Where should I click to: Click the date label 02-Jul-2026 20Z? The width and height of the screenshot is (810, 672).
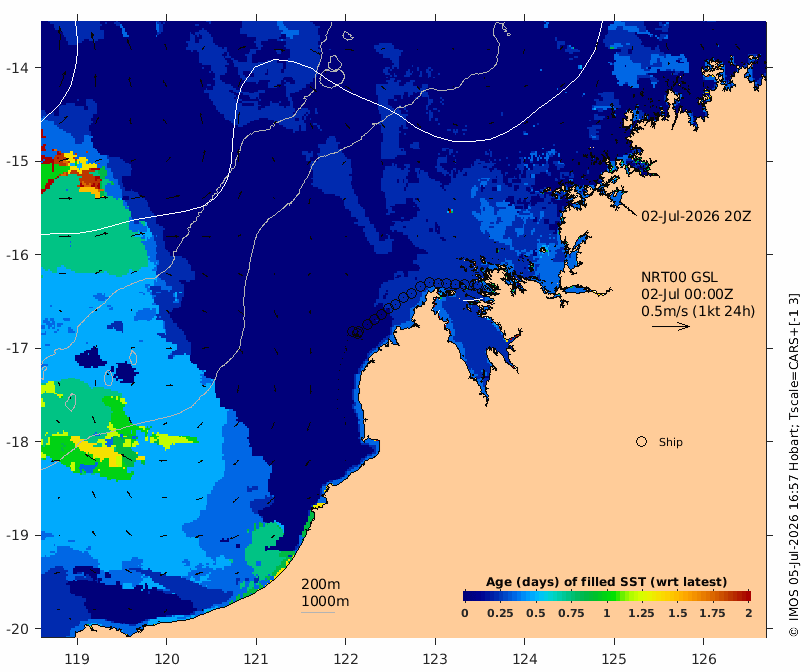click(696, 216)
